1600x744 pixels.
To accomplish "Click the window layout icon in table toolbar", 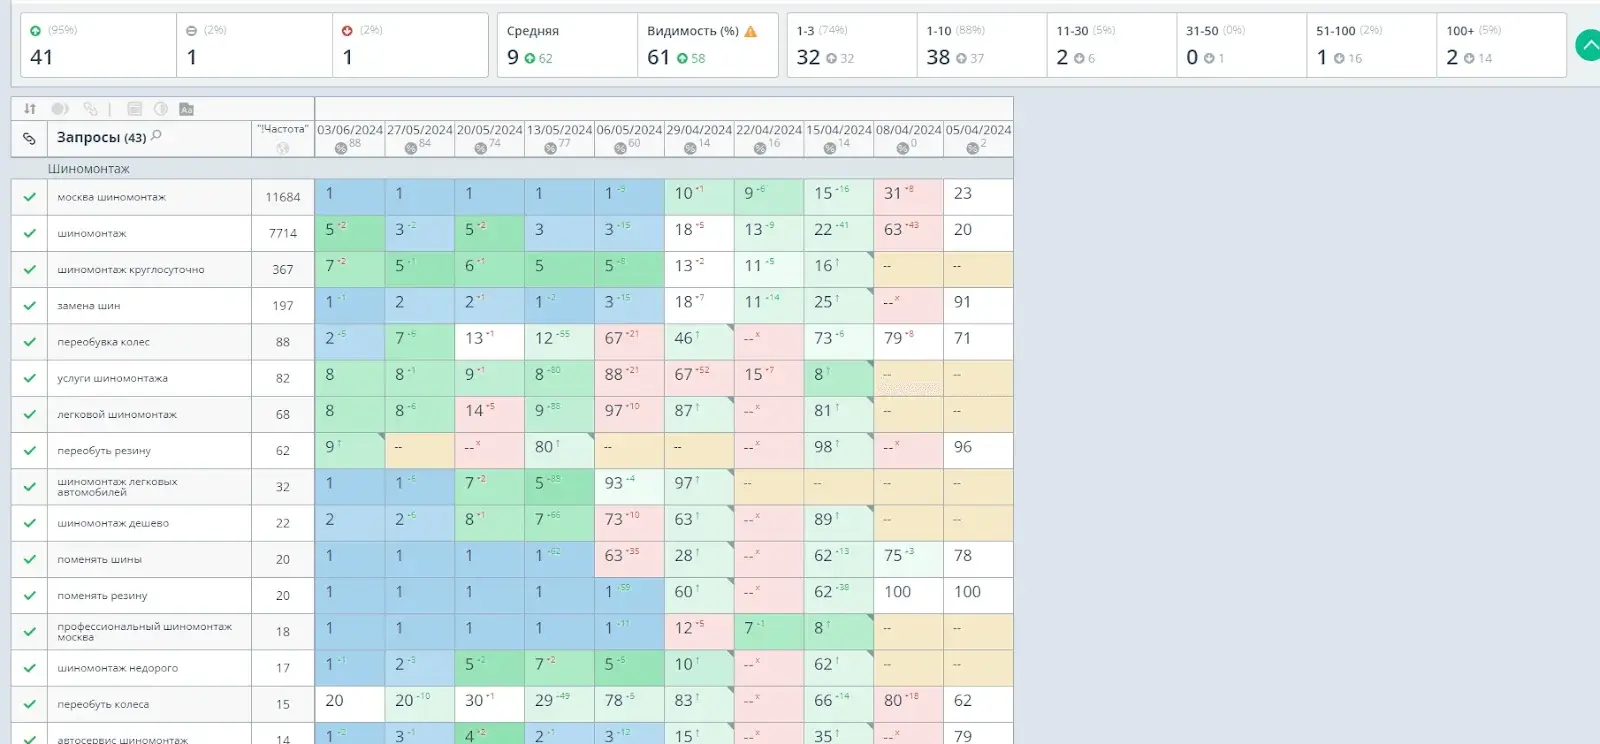I will point(134,109).
